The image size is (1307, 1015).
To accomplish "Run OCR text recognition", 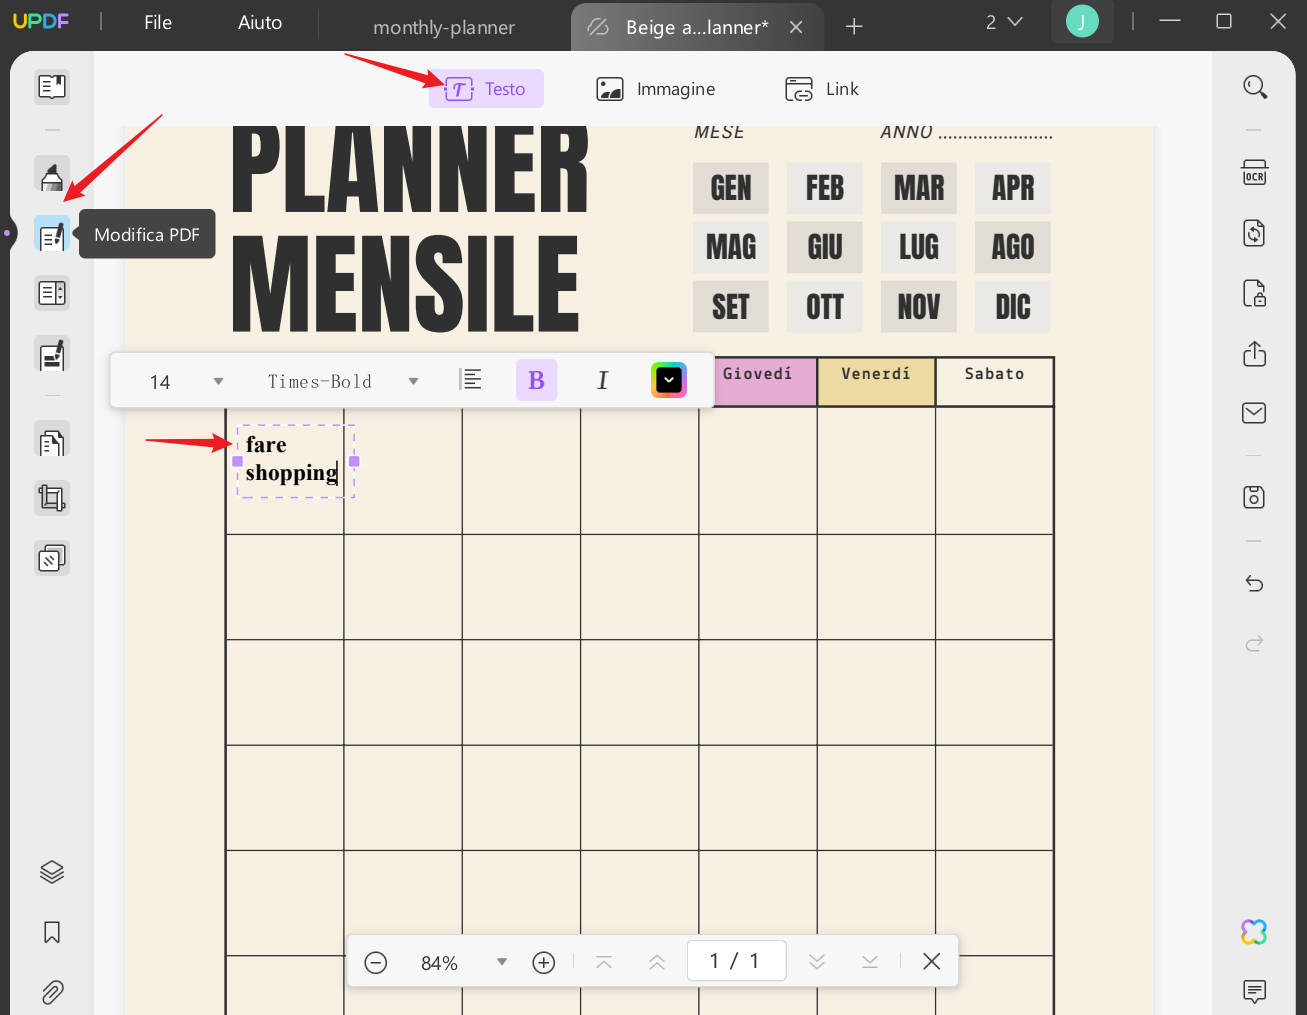I will click(x=1255, y=173).
